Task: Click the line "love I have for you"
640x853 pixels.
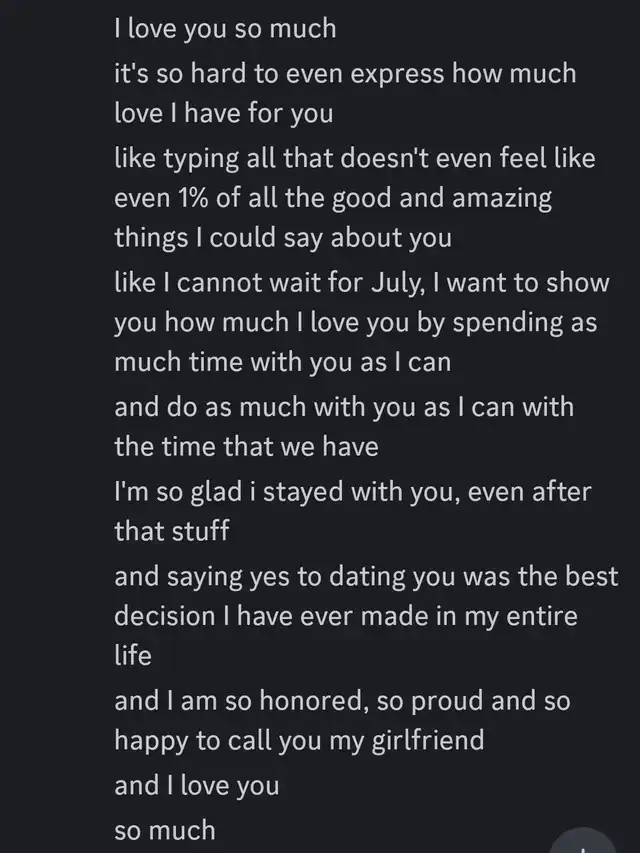Action: [x=224, y=114]
